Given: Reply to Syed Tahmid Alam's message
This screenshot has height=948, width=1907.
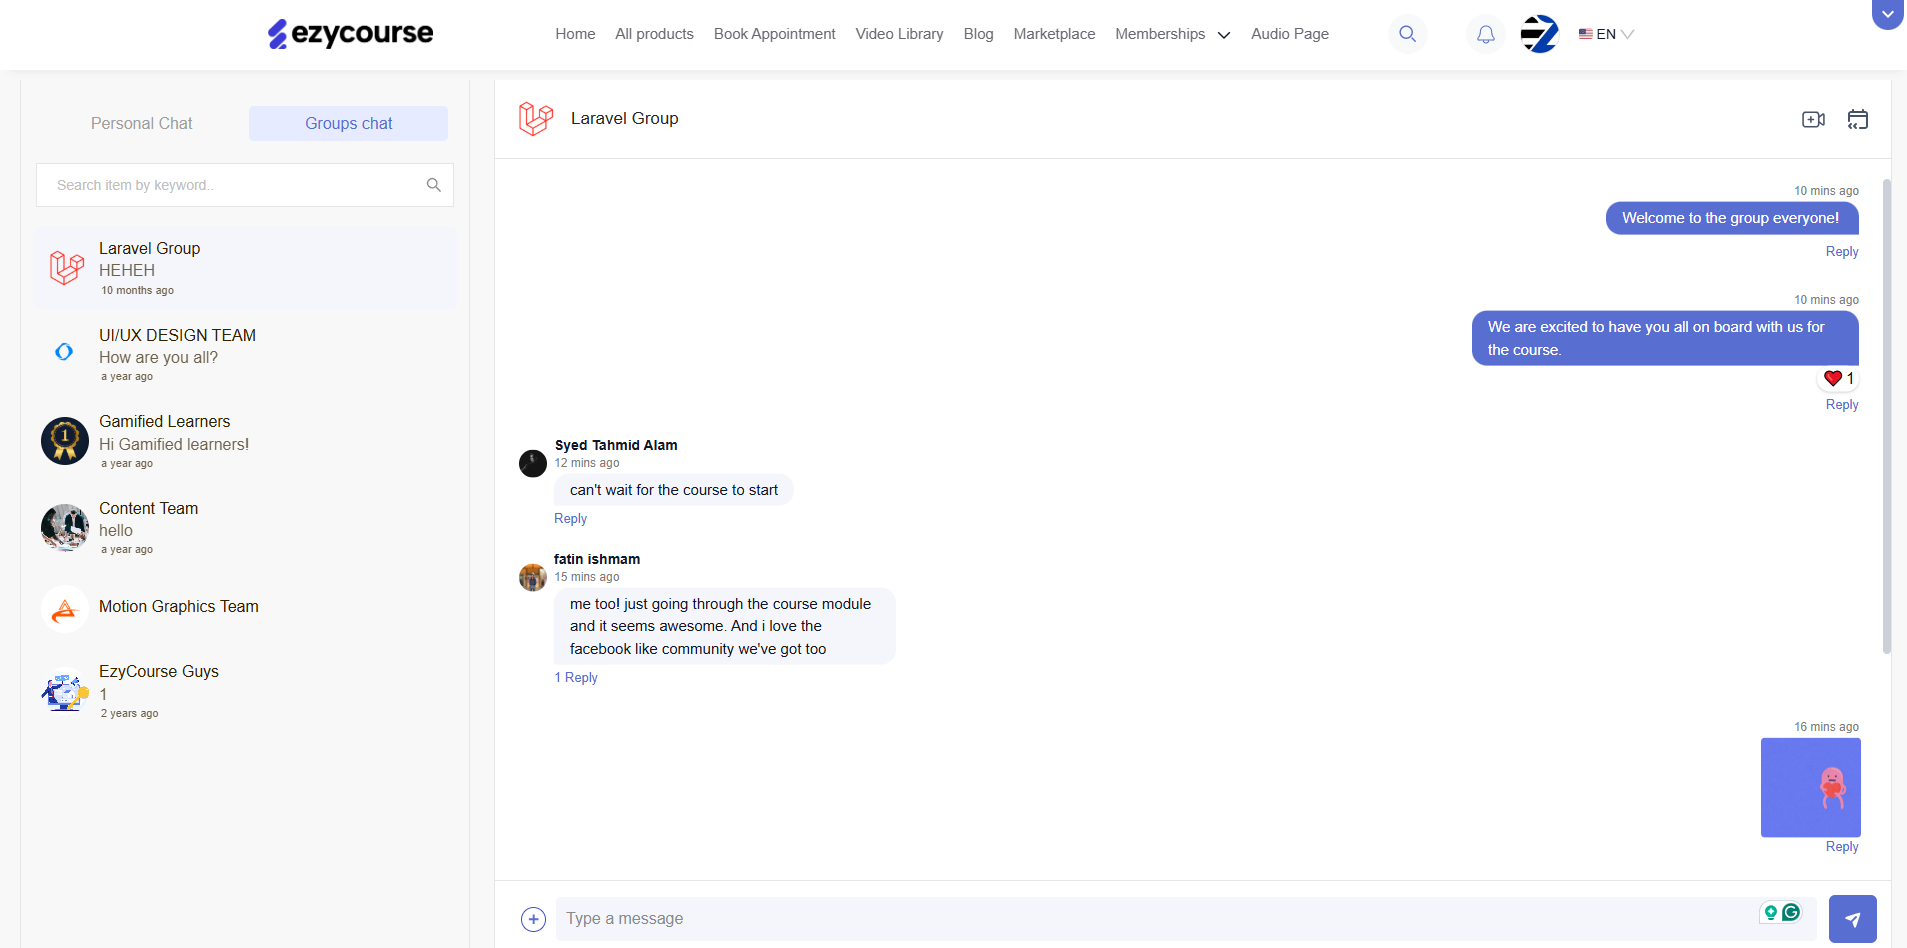Looking at the screenshot, I should pos(570,519).
